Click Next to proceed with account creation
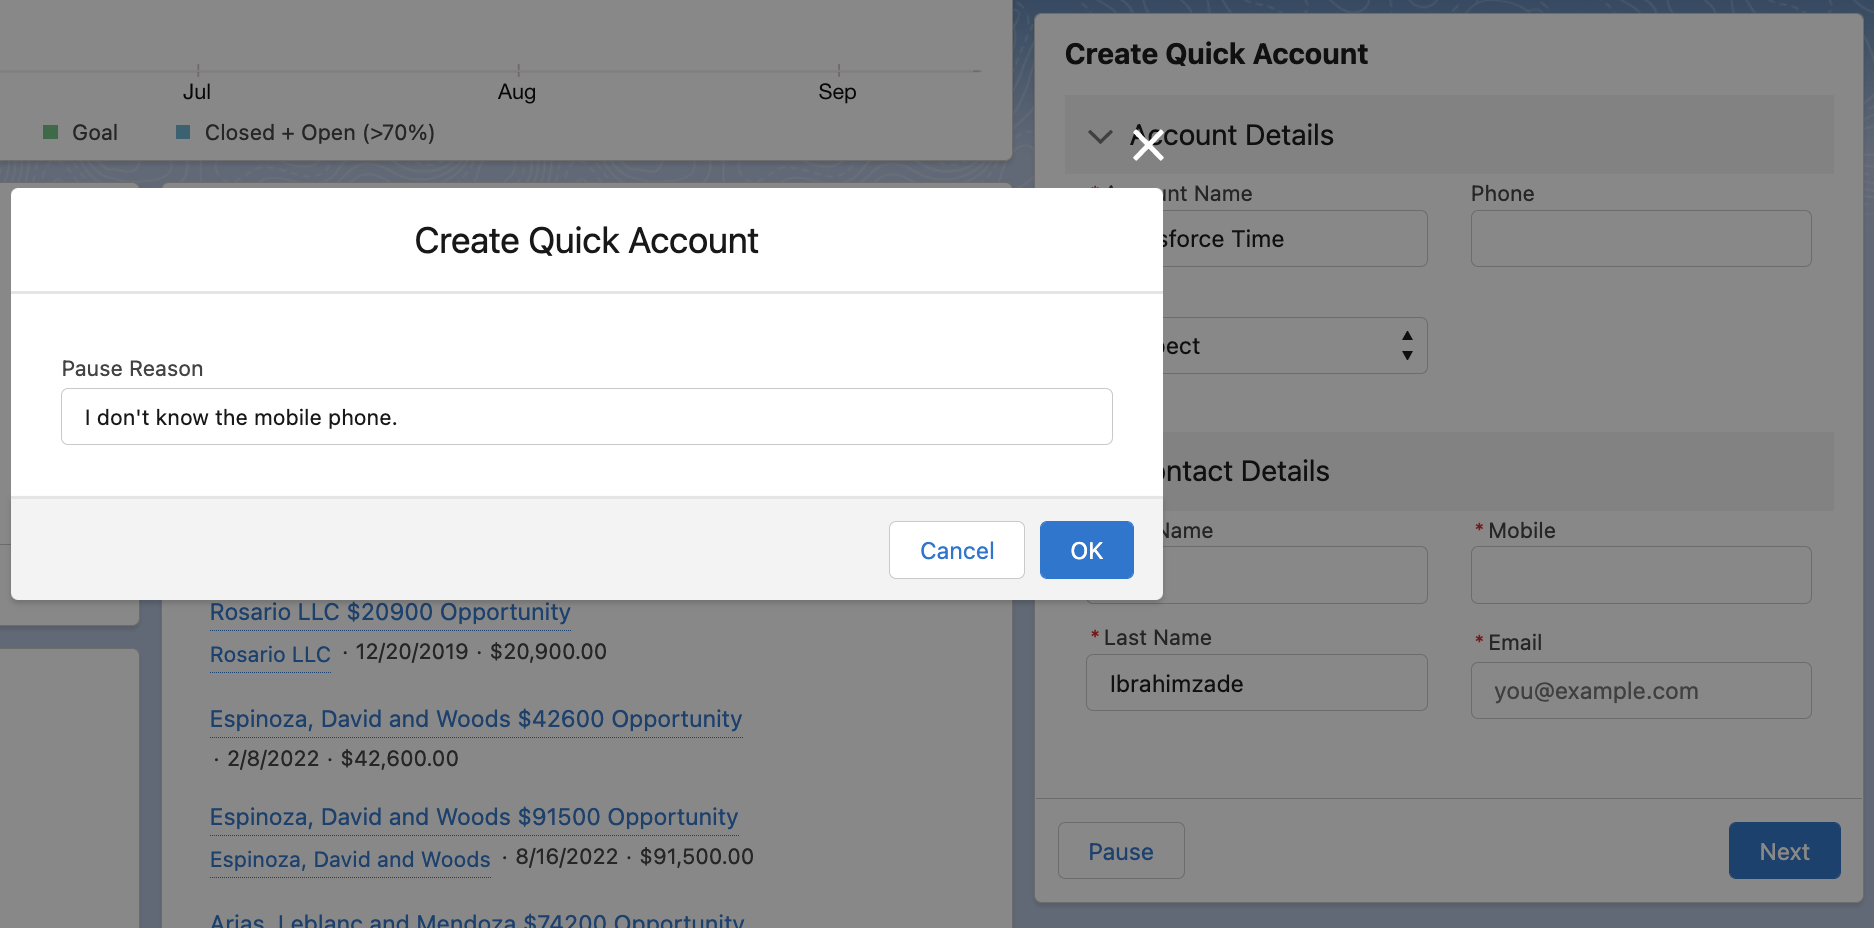The height and width of the screenshot is (928, 1874). pyautogui.click(x=1784, y=850)
